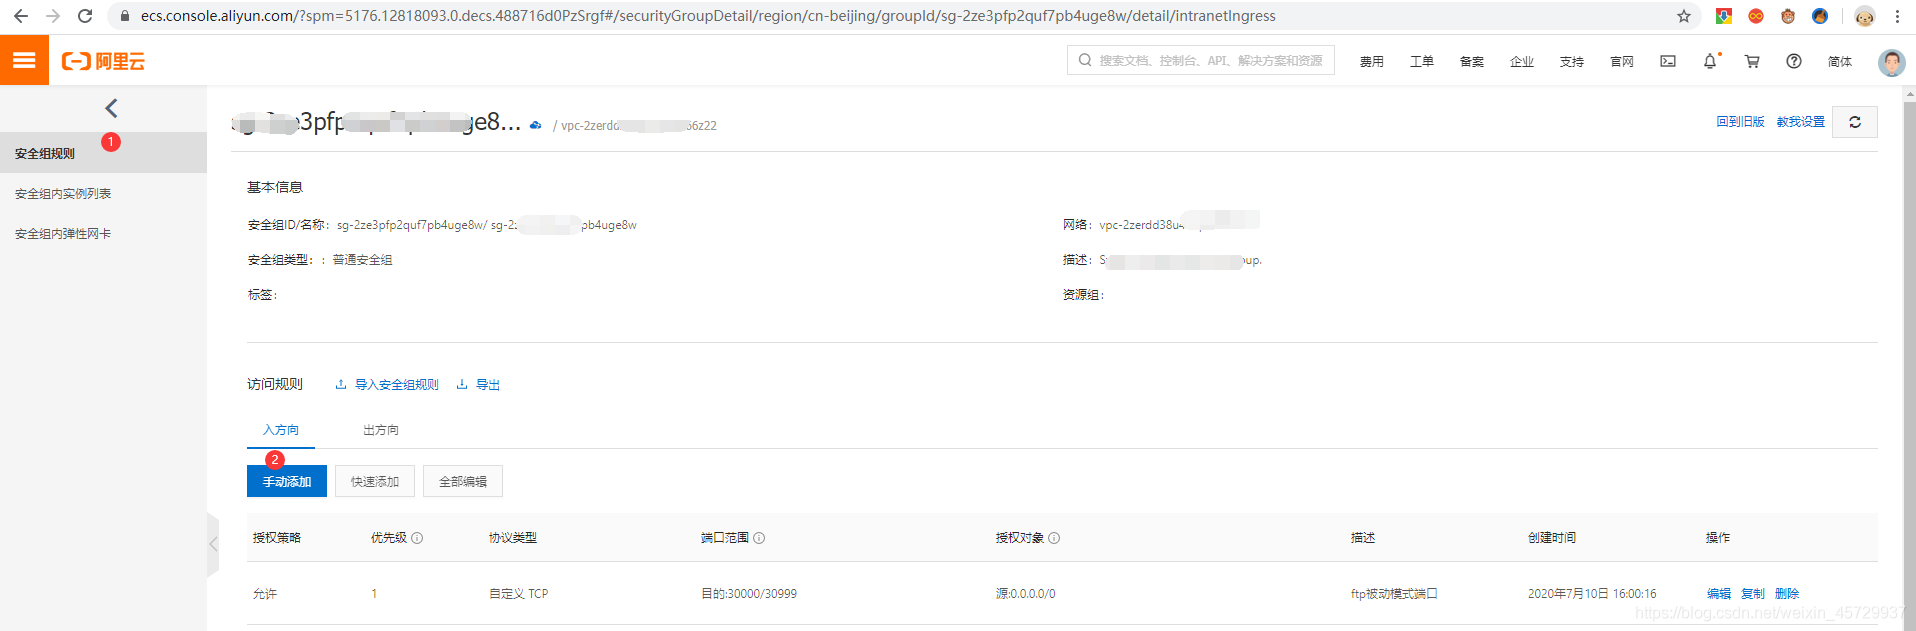
Task: Open the orange hamburger main menu
Action: tap(24, 60)
